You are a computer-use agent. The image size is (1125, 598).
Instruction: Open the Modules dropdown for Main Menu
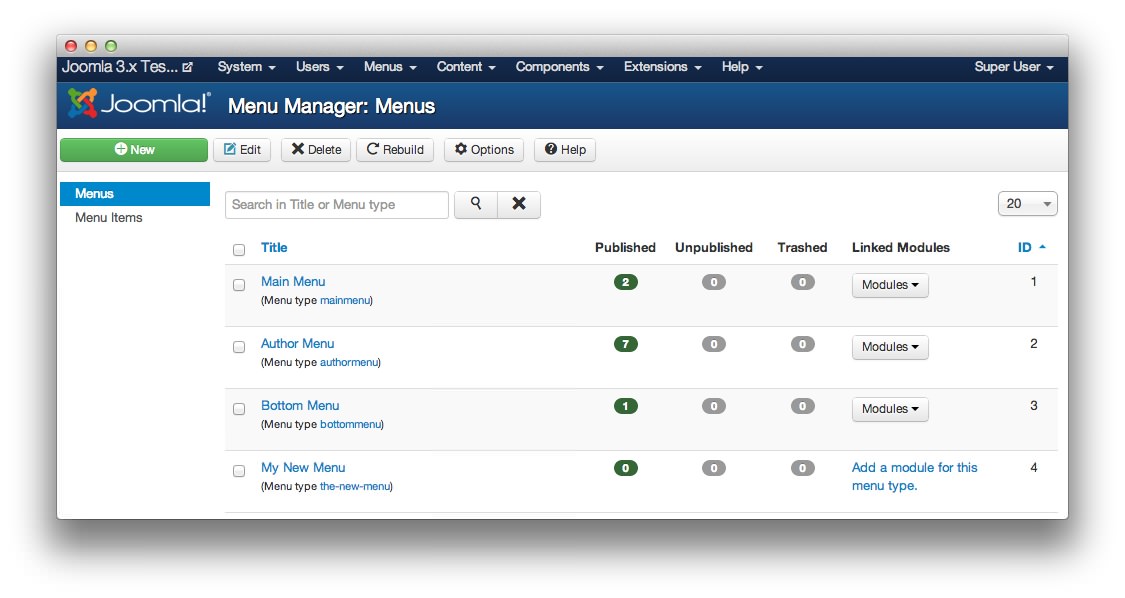click(889, 285)
